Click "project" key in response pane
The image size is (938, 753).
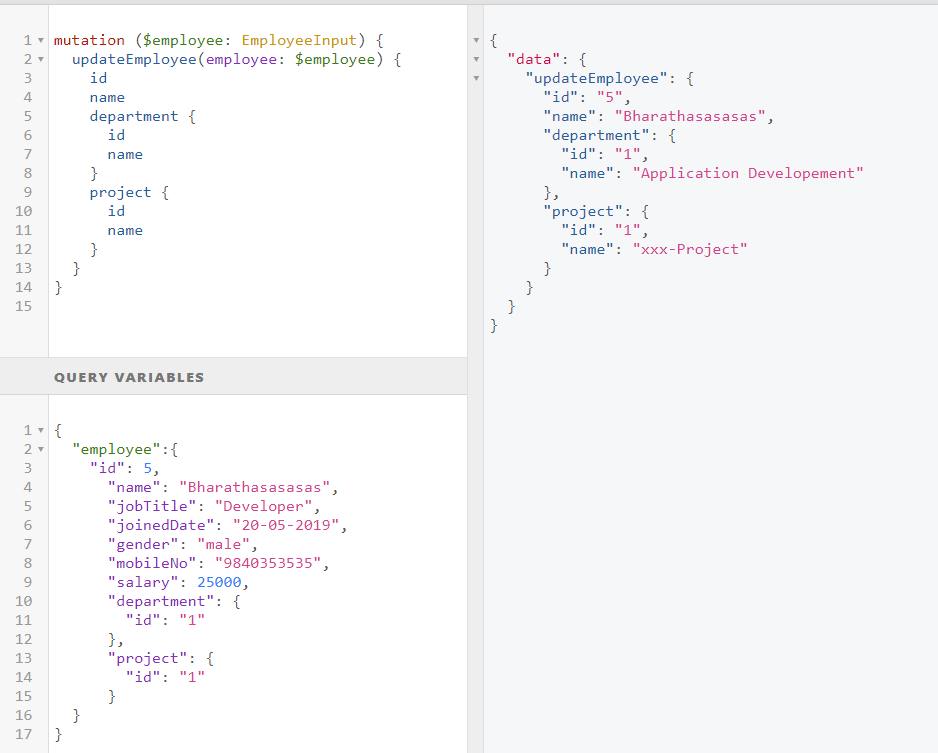583,212
